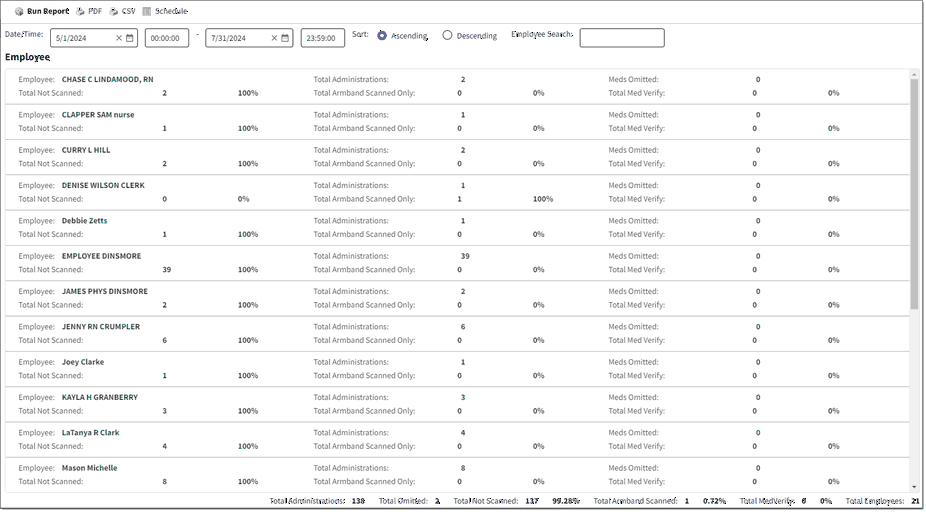Click footer Total Not Scanned 137
This screenshot has width=926, height=512.
click(532, 501)
